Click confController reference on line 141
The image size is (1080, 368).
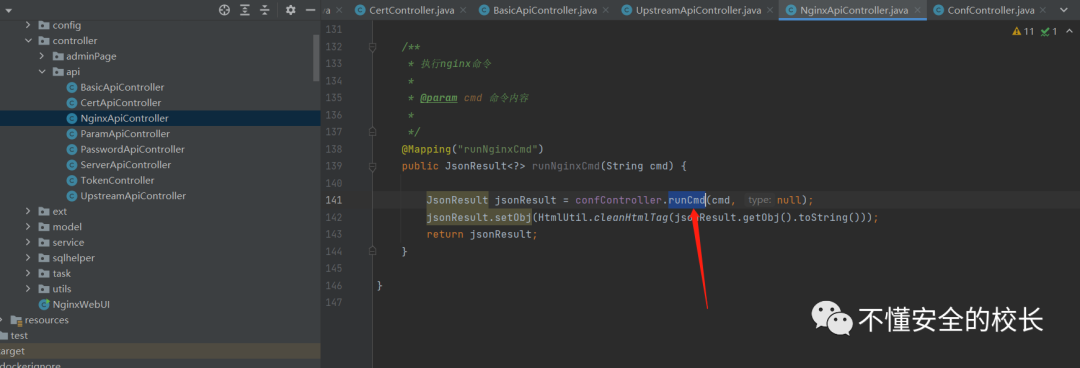click(619, 200)
